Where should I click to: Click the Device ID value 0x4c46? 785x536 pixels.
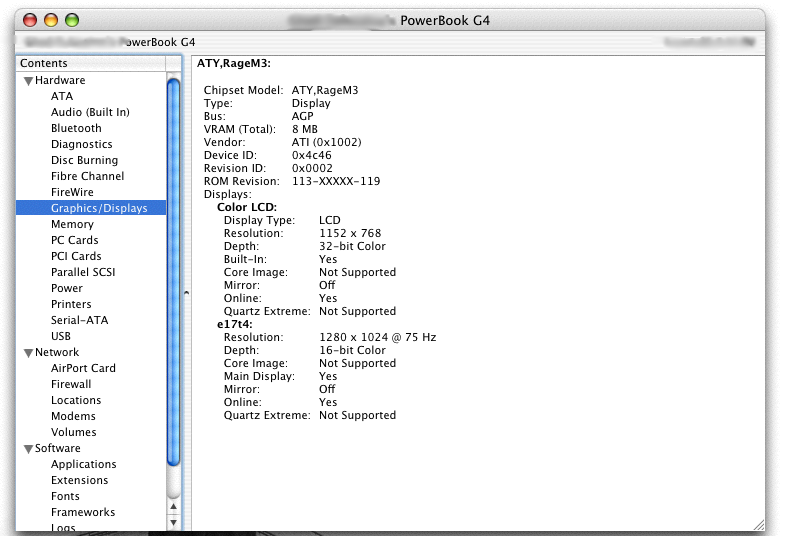(x=311, y=155)
